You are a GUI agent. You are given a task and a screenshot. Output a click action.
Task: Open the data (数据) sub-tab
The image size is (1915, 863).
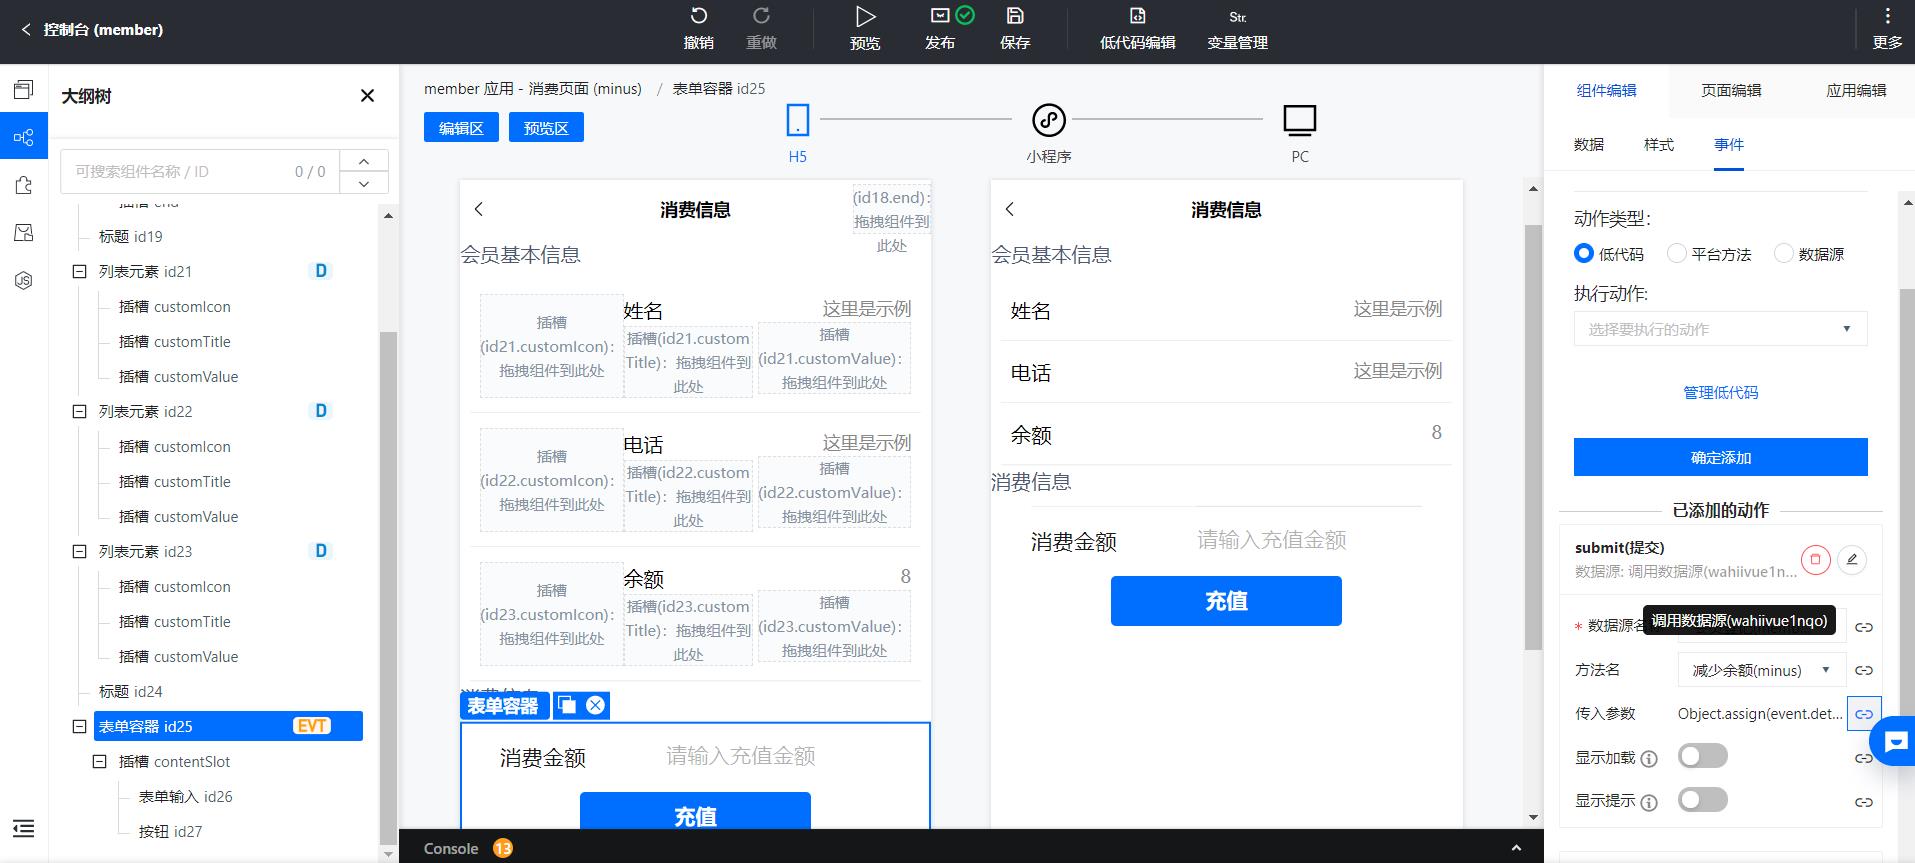click(x=1588, y=145)
